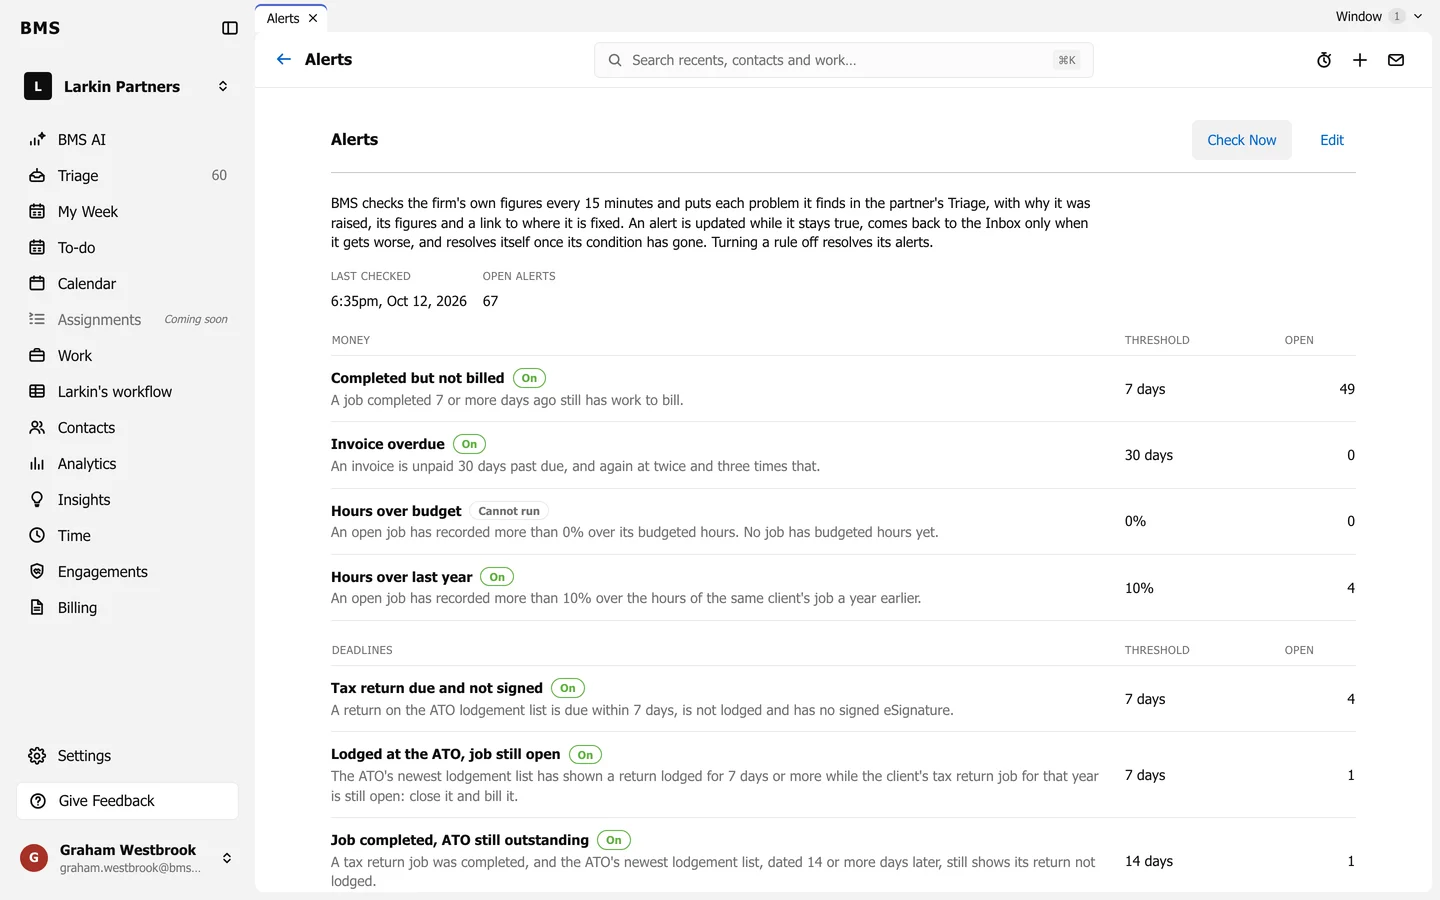Open the To-do list in sidebar

128,248
